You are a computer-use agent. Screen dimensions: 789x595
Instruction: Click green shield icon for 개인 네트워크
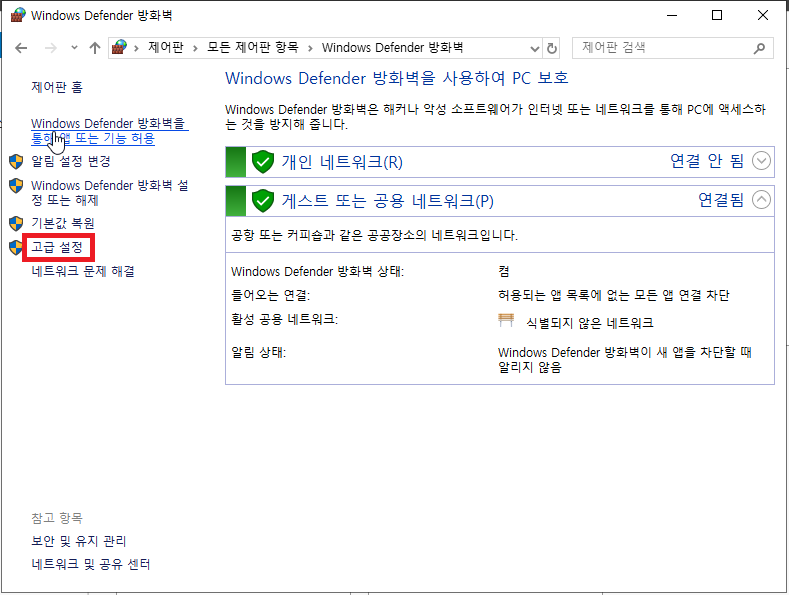point(263,162)
